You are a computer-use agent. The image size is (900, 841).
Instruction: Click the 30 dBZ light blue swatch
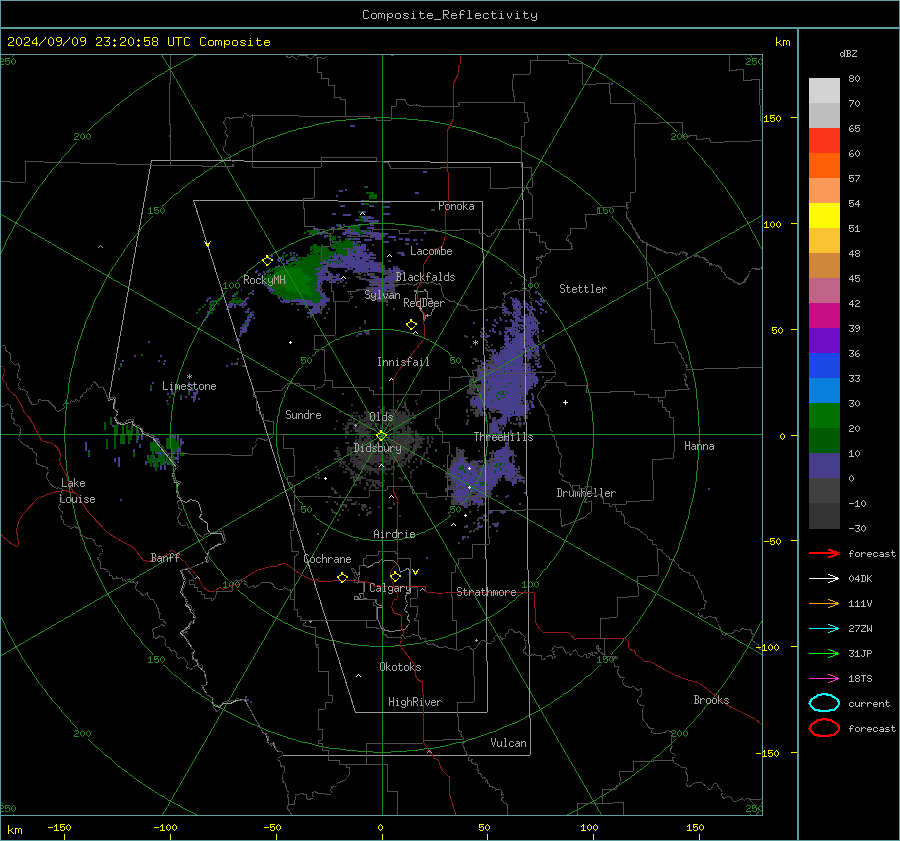coord(824,391)
